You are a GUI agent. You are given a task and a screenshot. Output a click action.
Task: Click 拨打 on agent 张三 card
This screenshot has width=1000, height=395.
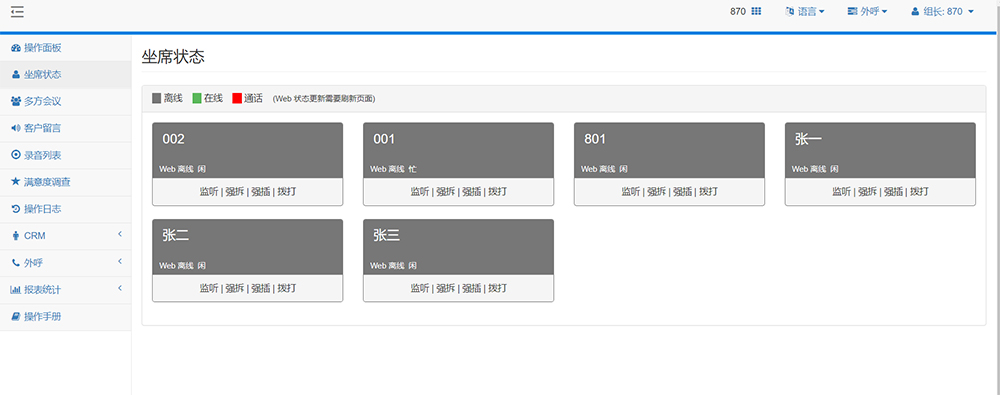(x=497, y=288)
